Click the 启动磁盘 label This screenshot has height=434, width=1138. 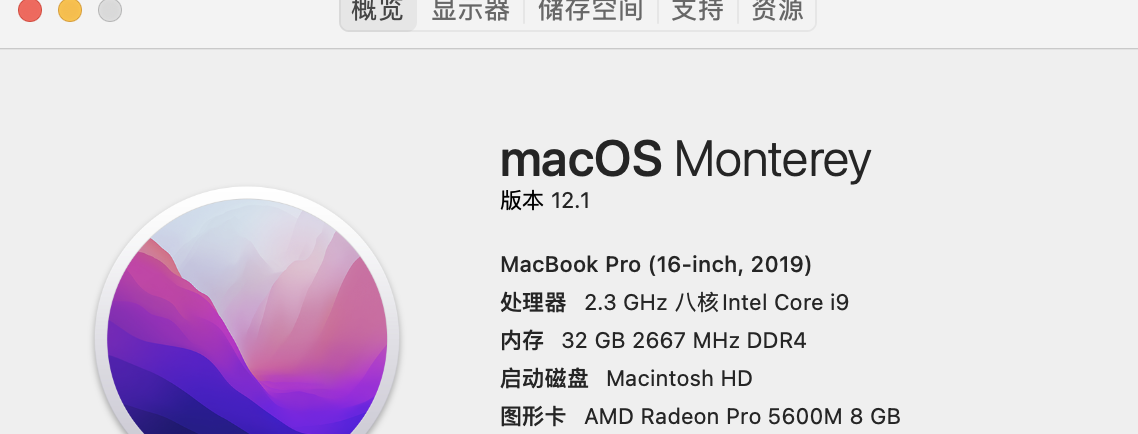pyautogui.click(x=544, y=379)
